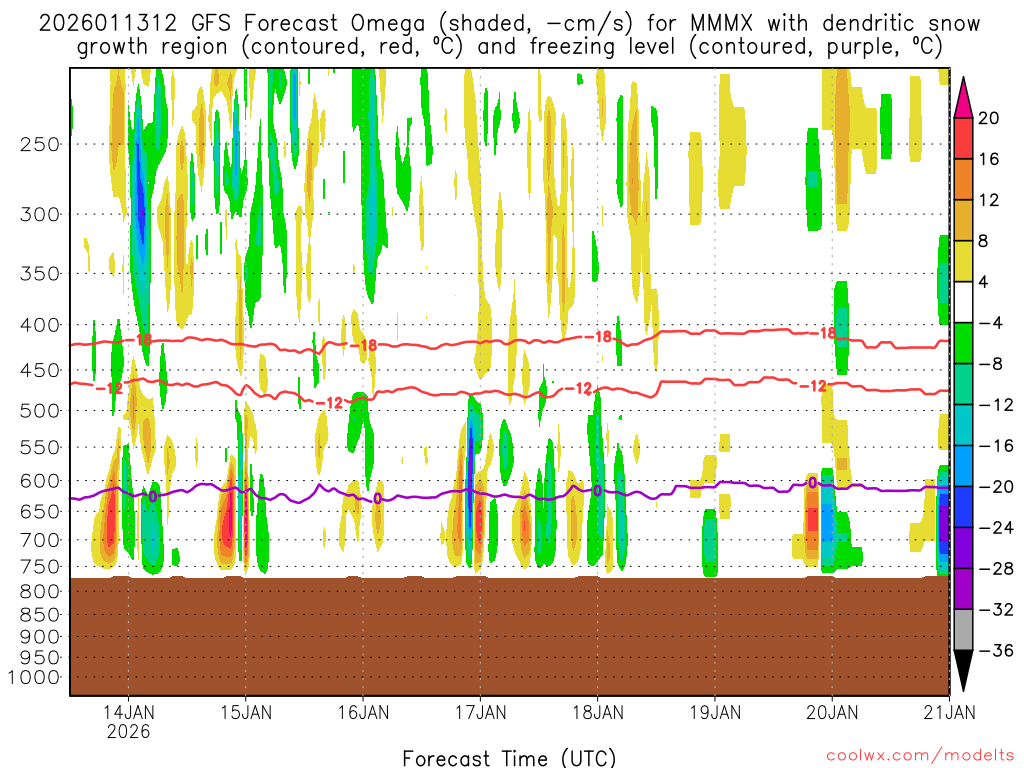
Task: Click the brown below-ground terrain area
Action: click(509, 635)
